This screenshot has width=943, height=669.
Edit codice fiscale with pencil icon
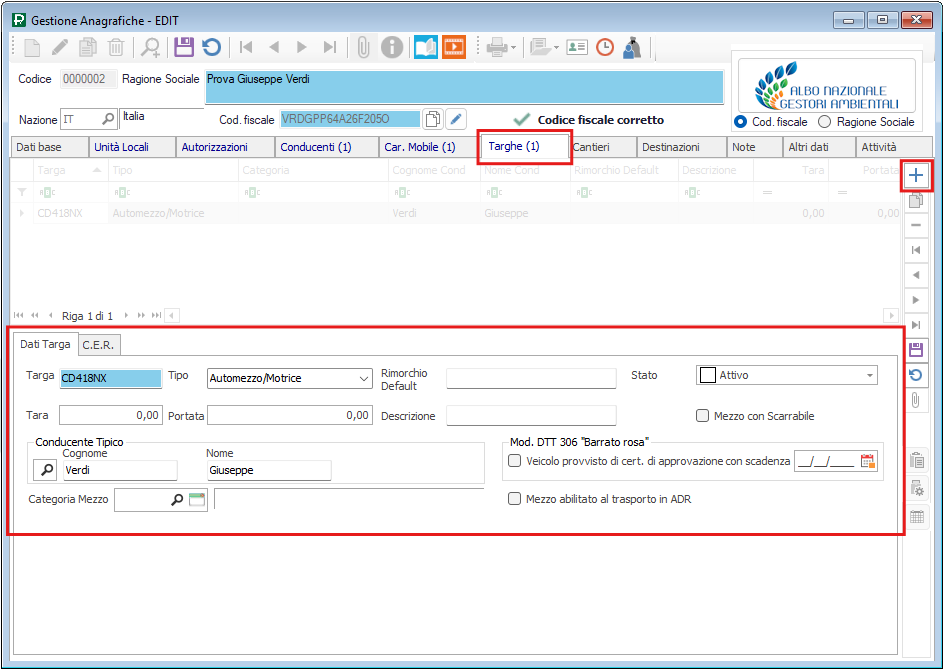456,119
